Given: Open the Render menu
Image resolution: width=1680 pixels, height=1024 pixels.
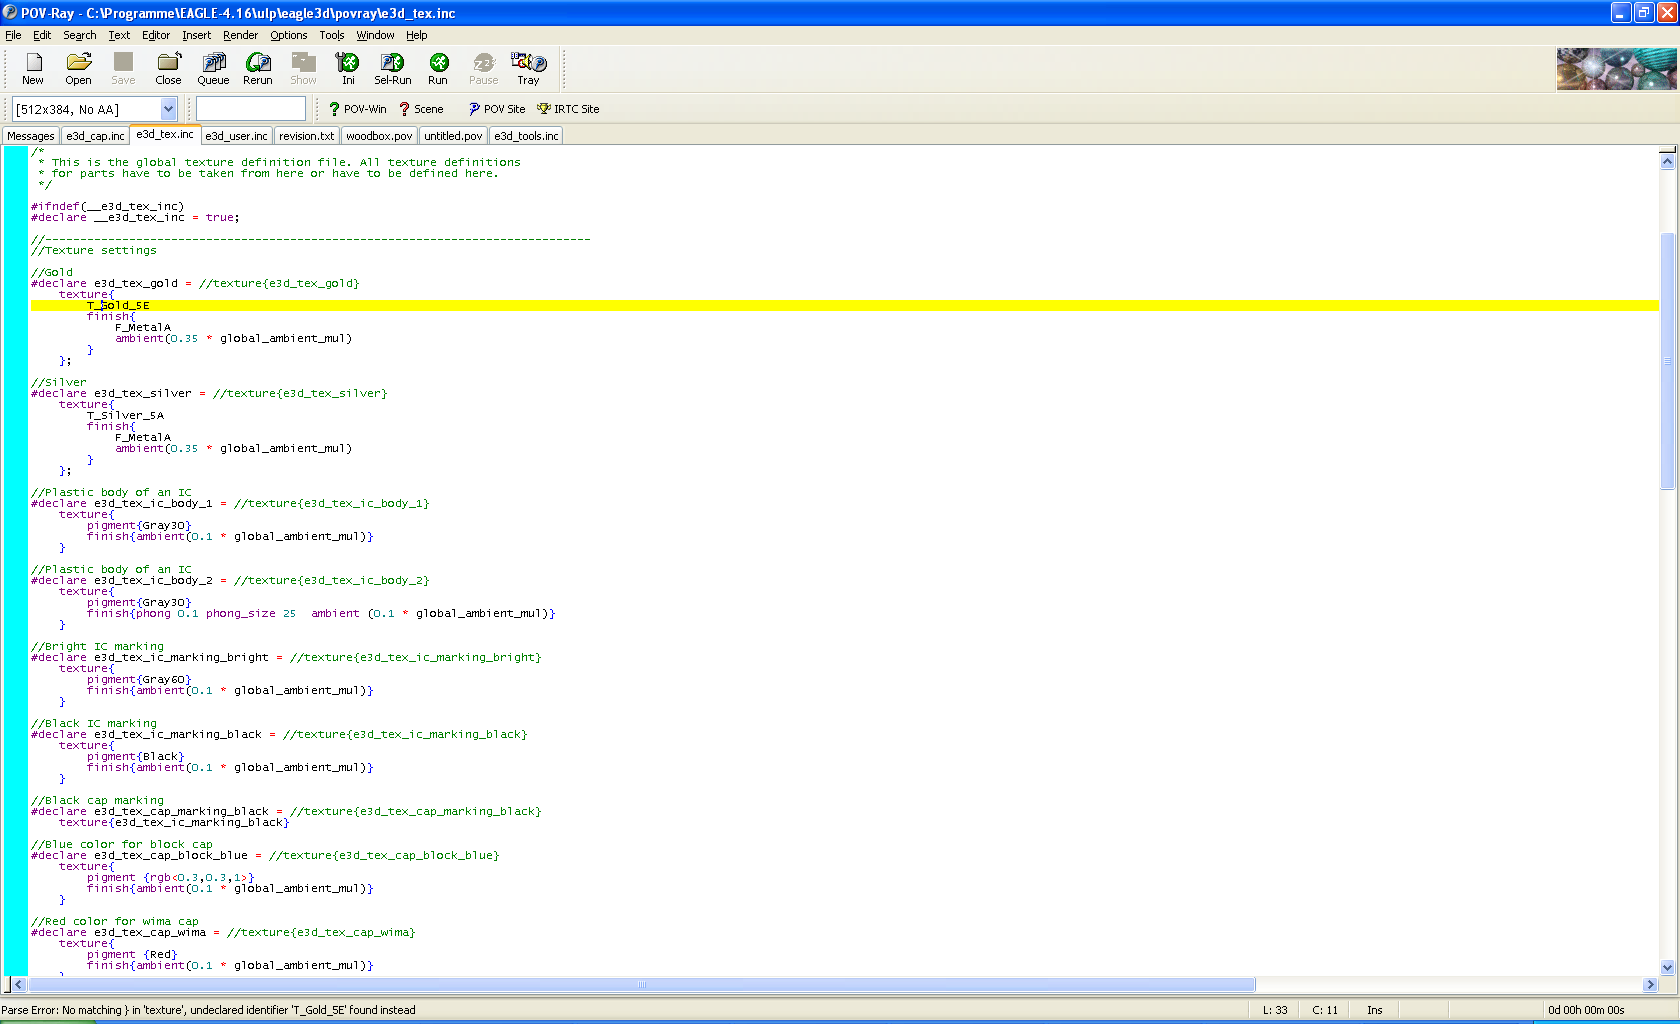Looking at the screenshot, I should point(240,35).
